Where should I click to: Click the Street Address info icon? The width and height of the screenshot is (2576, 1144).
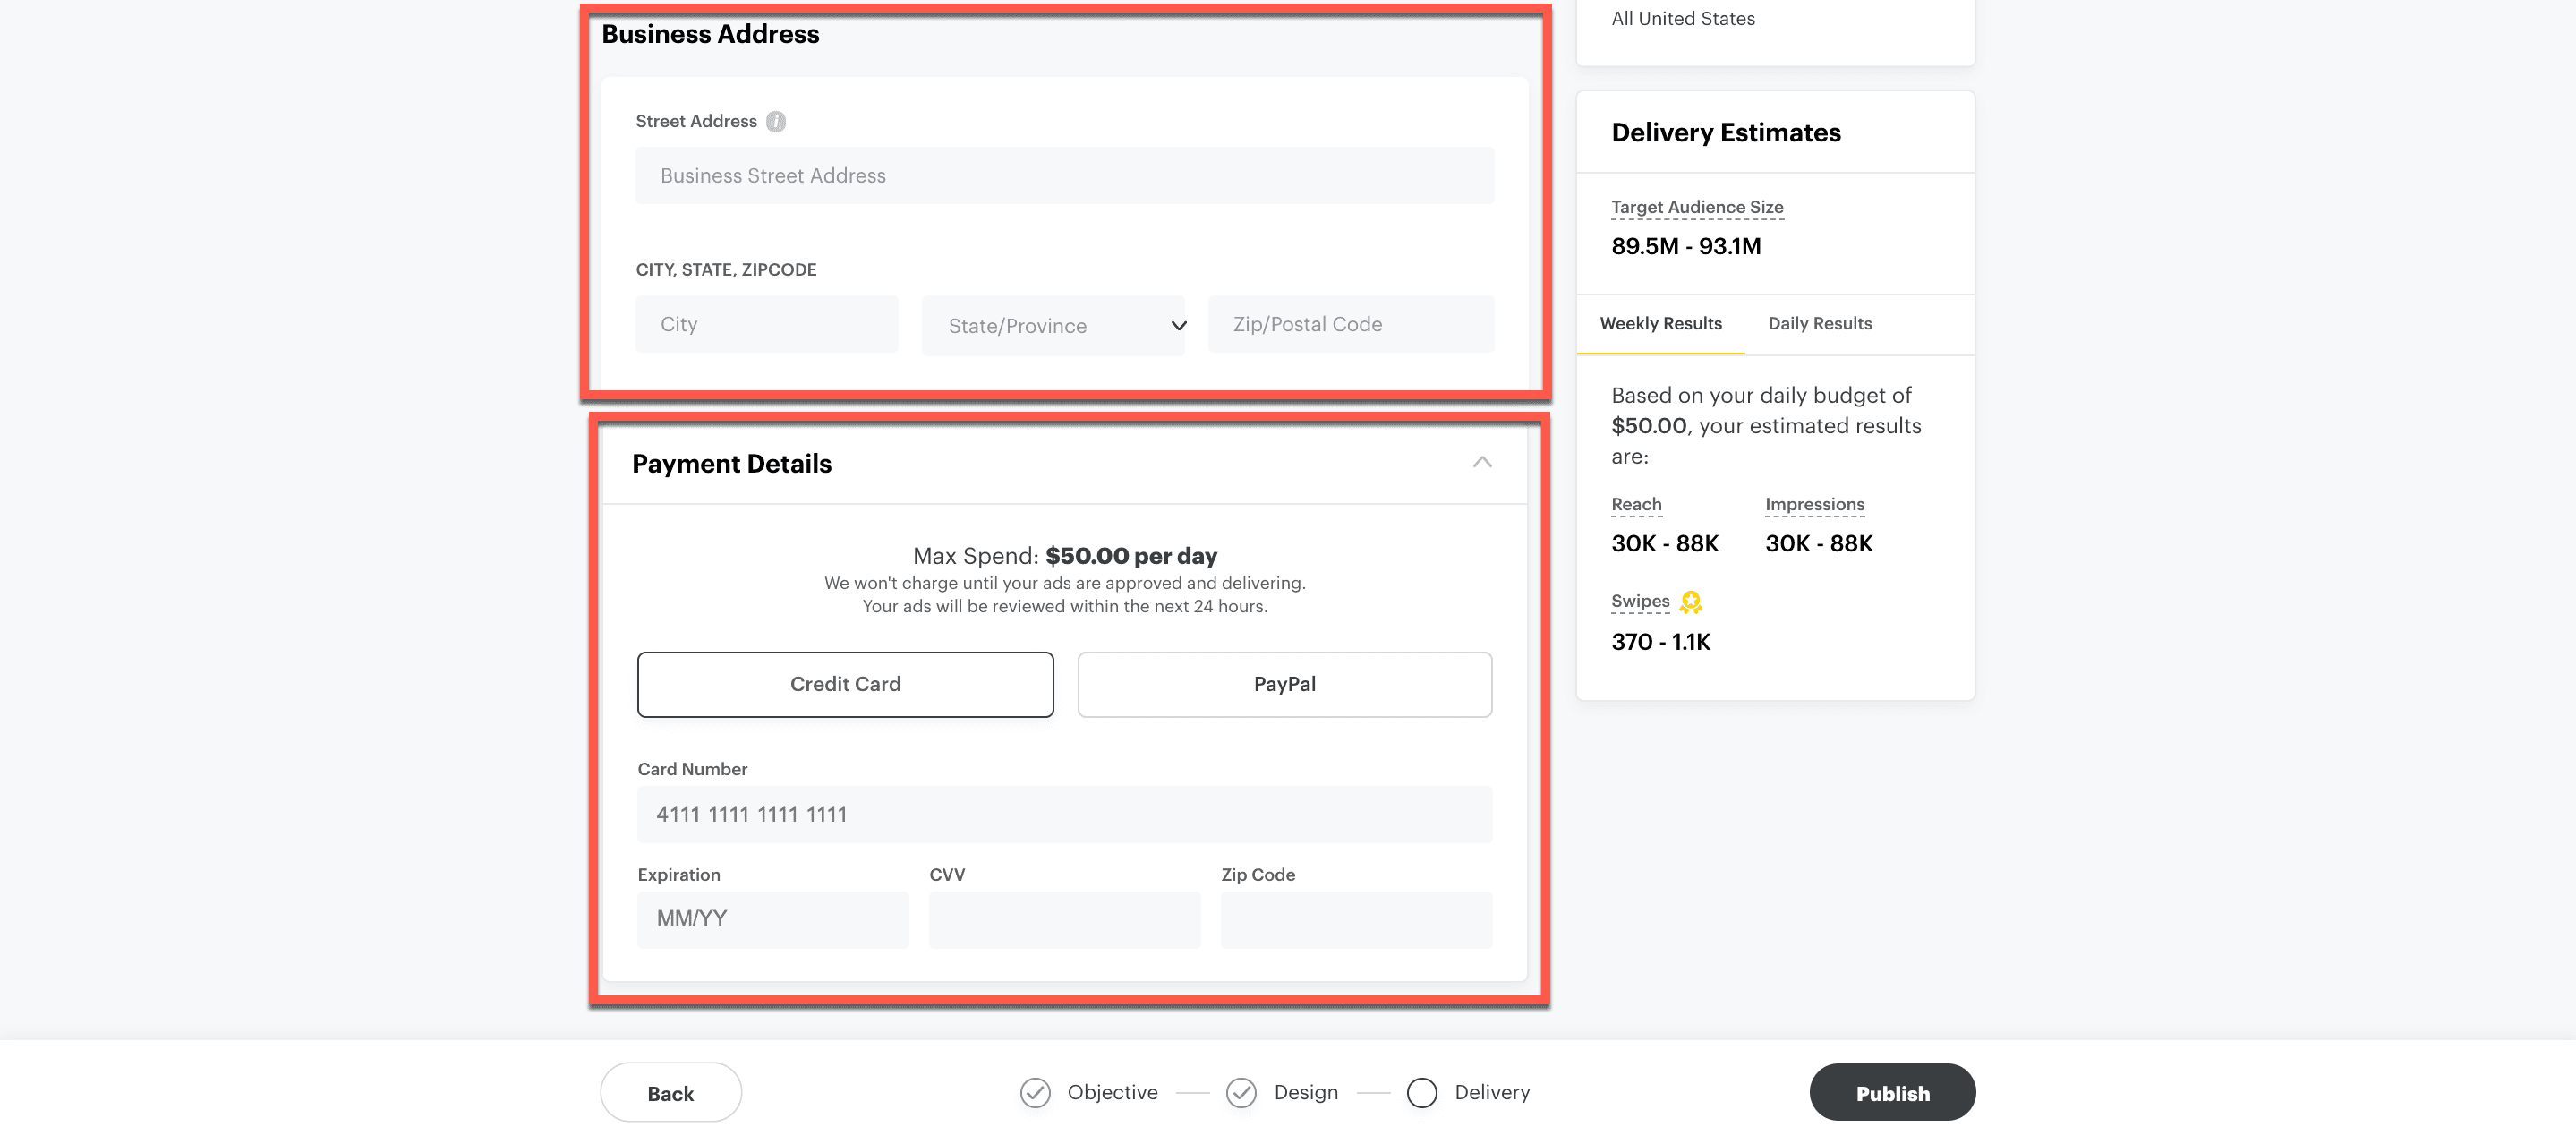click(775, 121)
